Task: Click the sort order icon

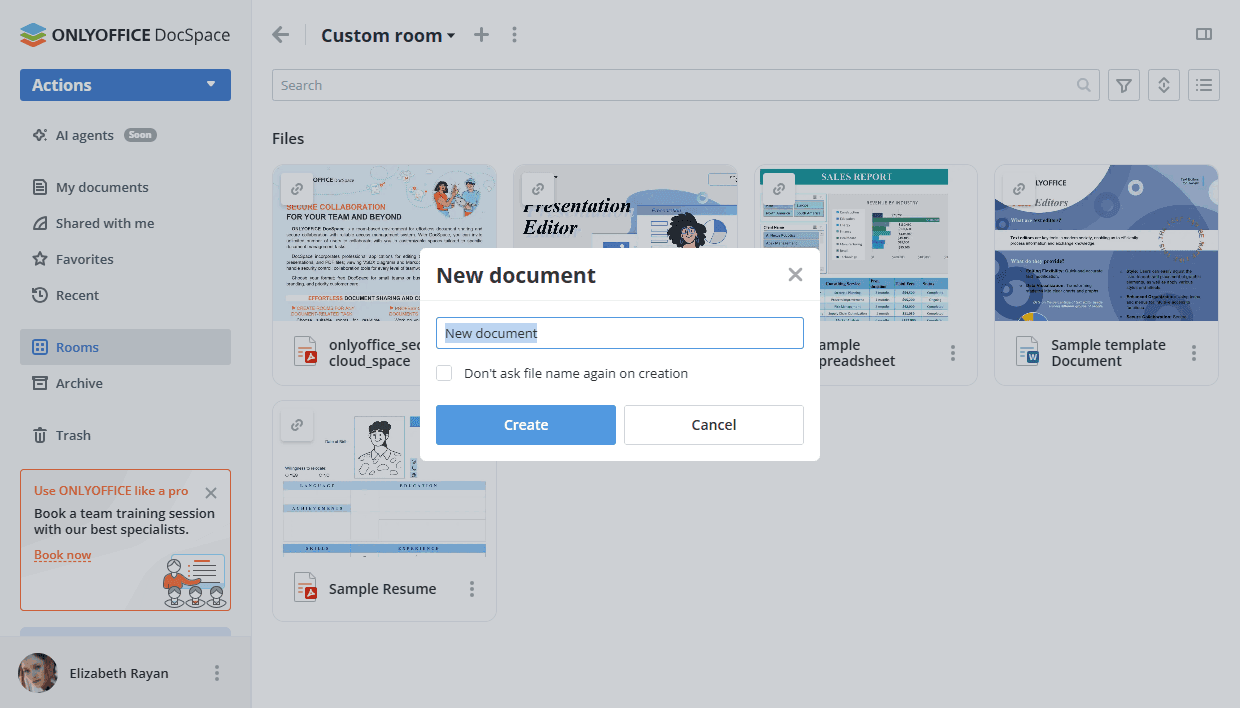Action: click(1163, 85)
